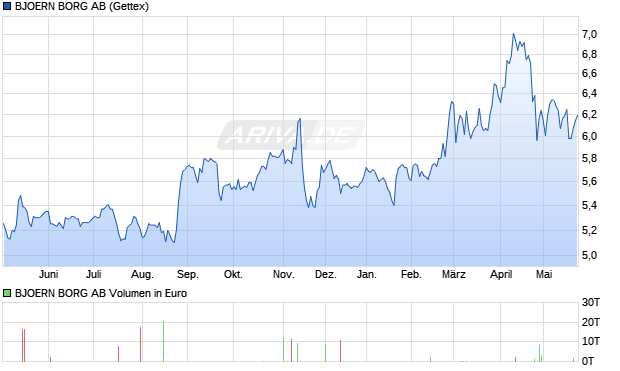Click the 6,6 price axis value
The height and width of the screenshot is (371, 620).
pyautogui.click(x=589, y=74)
